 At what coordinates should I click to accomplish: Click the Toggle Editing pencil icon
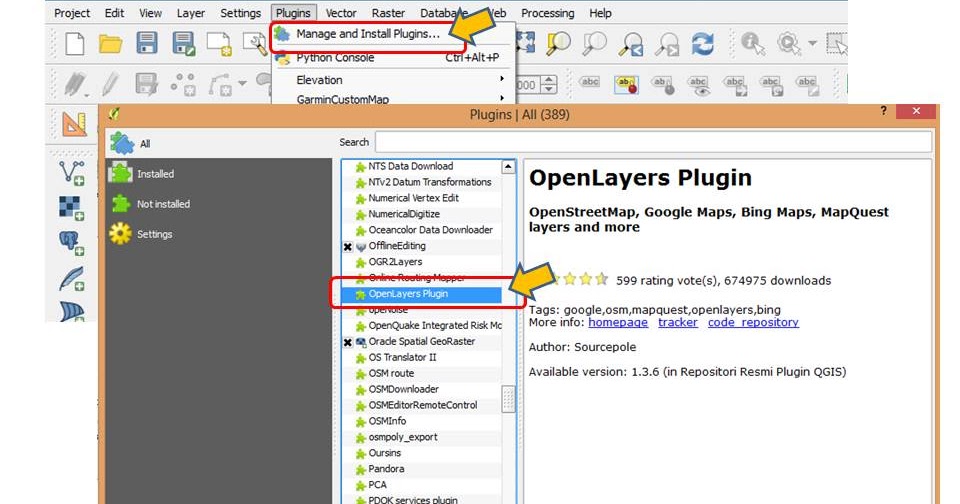coord(111,84)
